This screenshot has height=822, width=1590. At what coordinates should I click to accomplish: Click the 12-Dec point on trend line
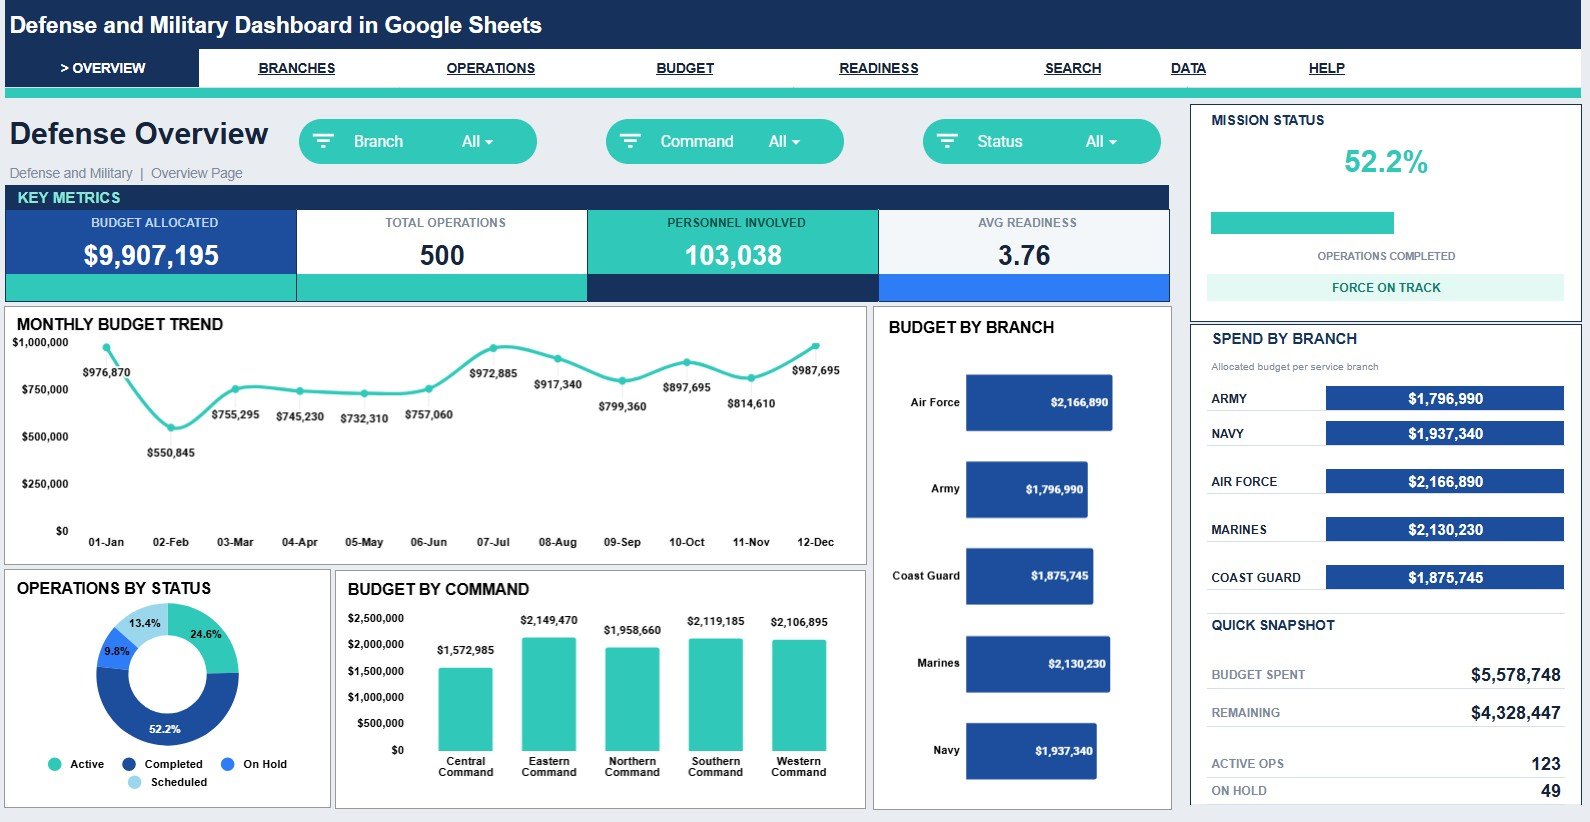point(815,346)
